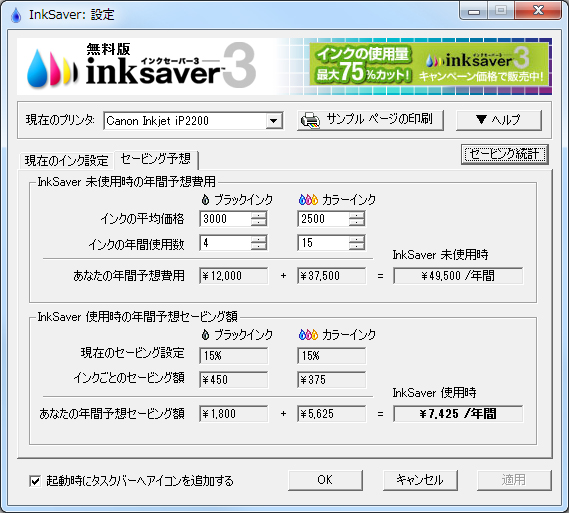Expand the current printer dropdown

[274, 121]
